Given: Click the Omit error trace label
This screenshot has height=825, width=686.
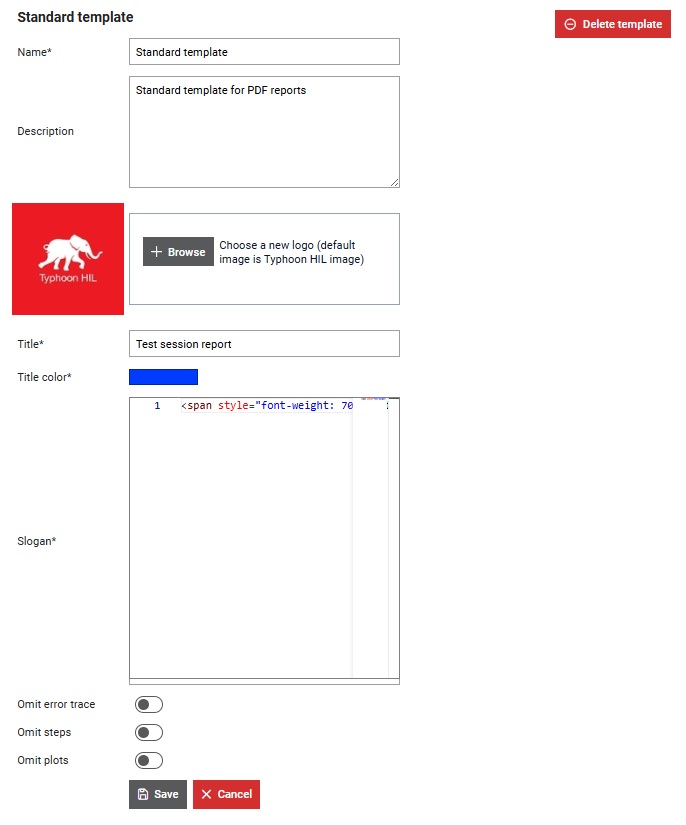Looking at the screenshot, I should 56,705.
